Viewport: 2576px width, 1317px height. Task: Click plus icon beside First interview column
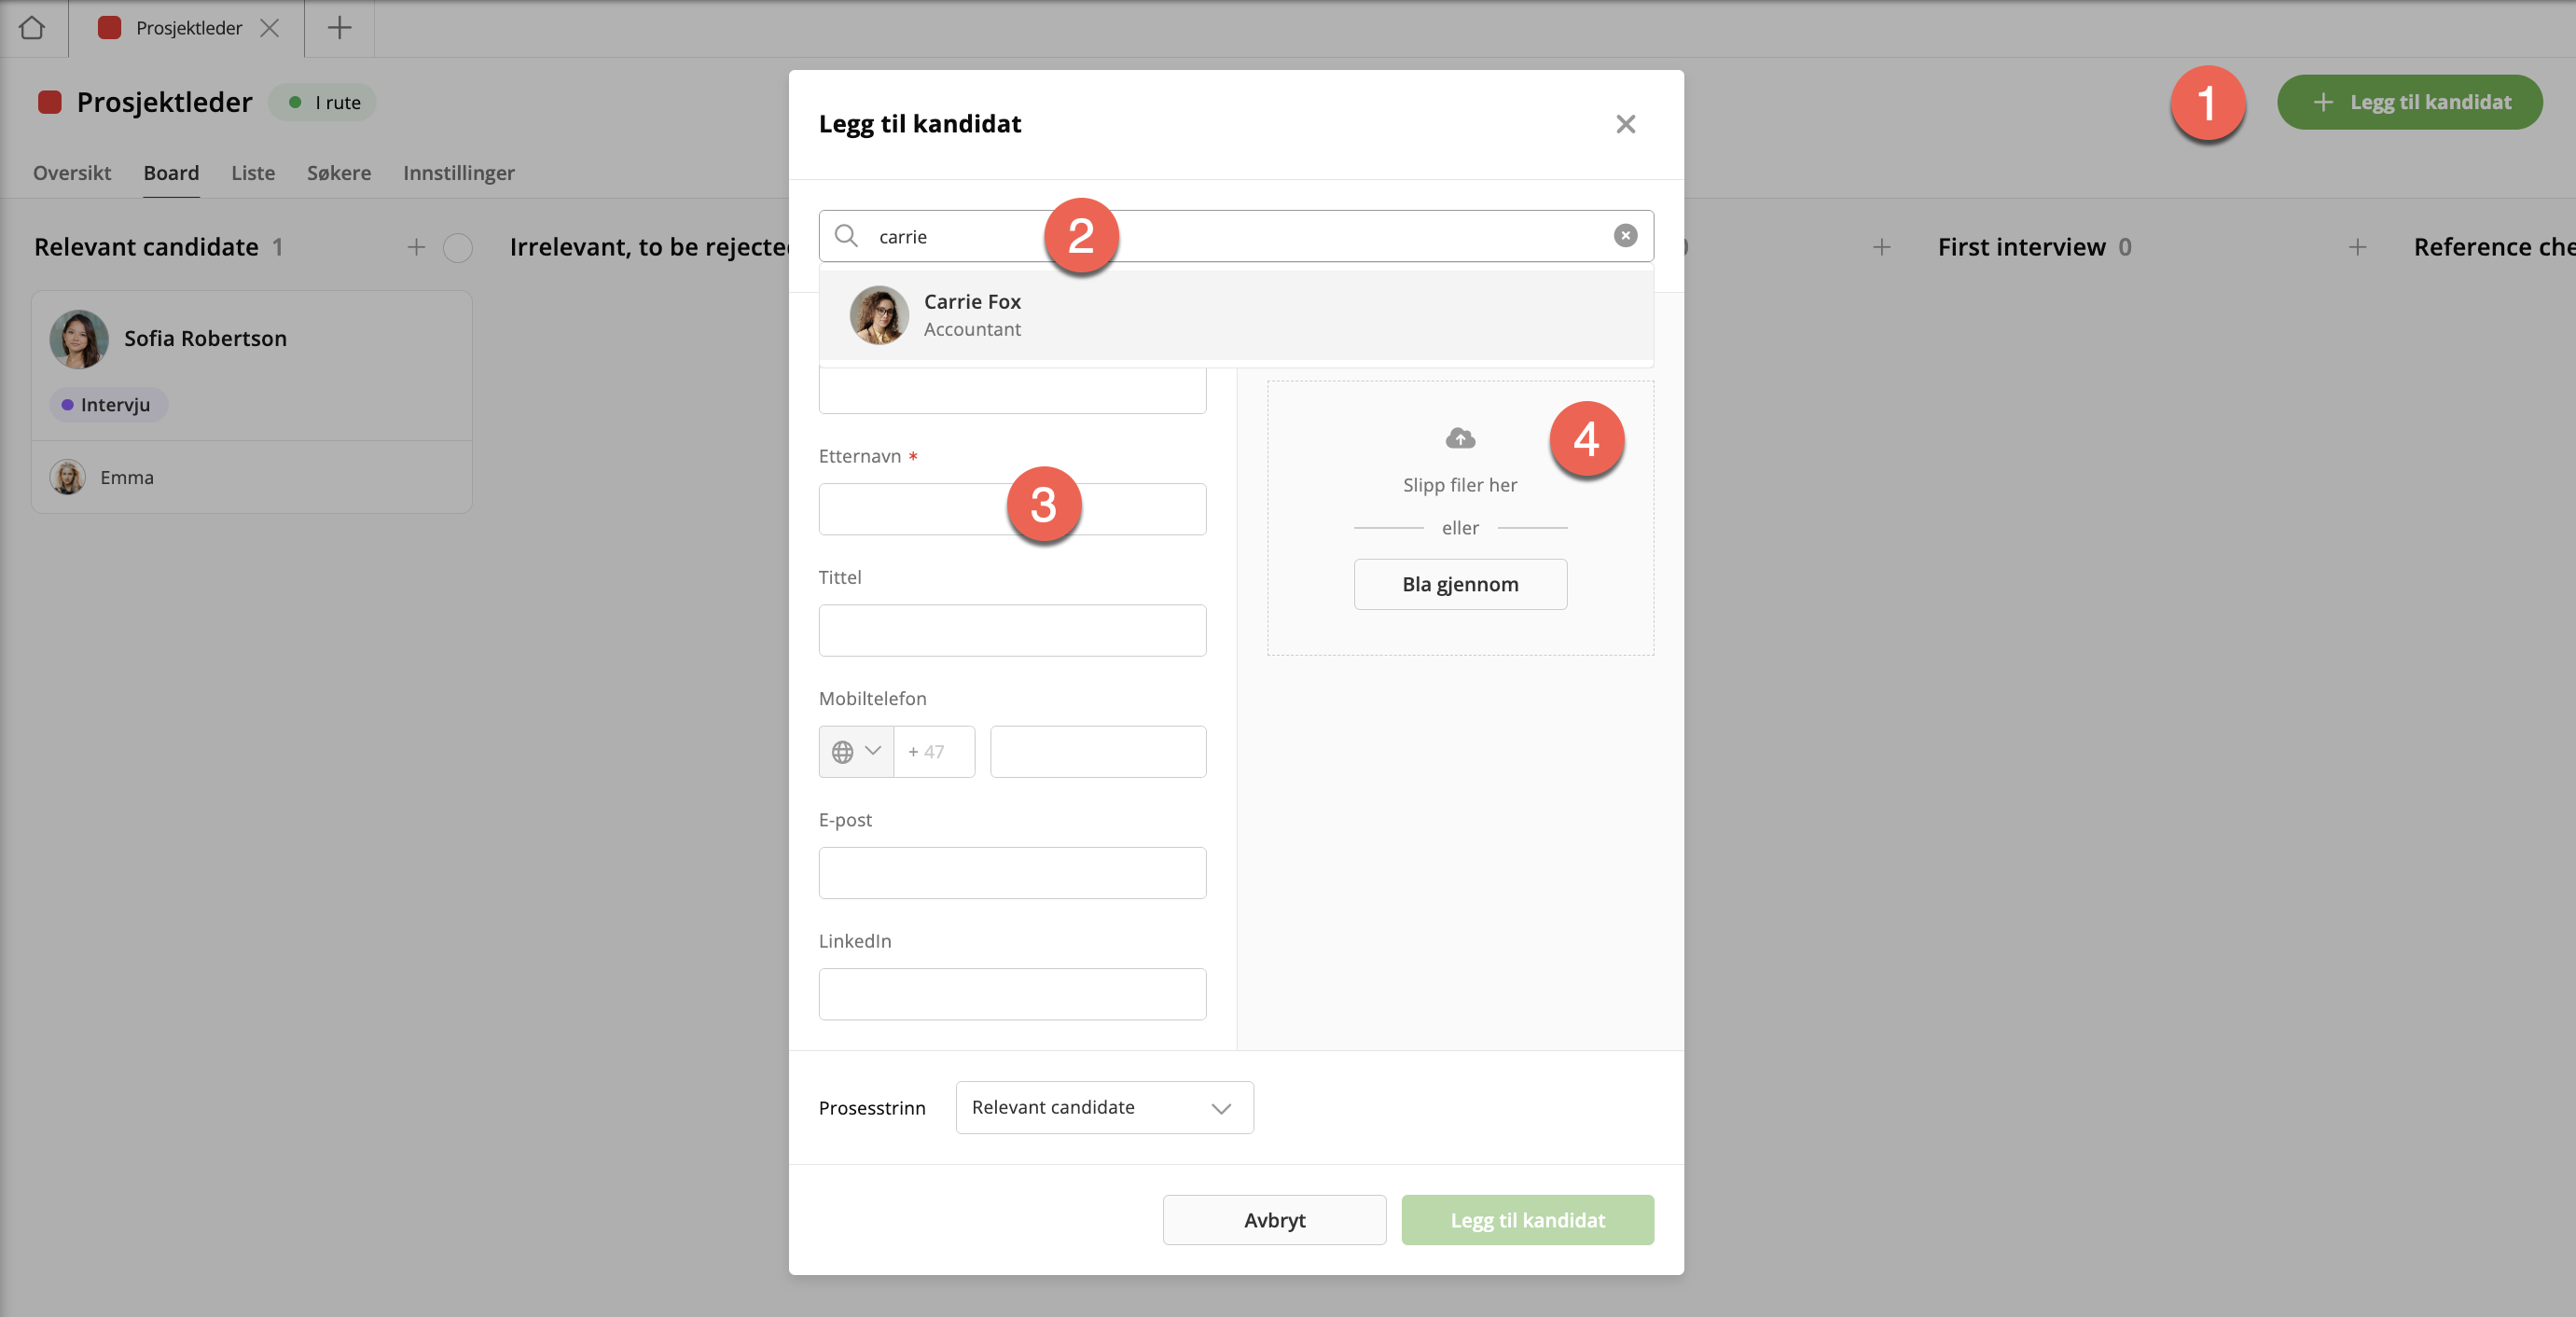(2357, 247)
